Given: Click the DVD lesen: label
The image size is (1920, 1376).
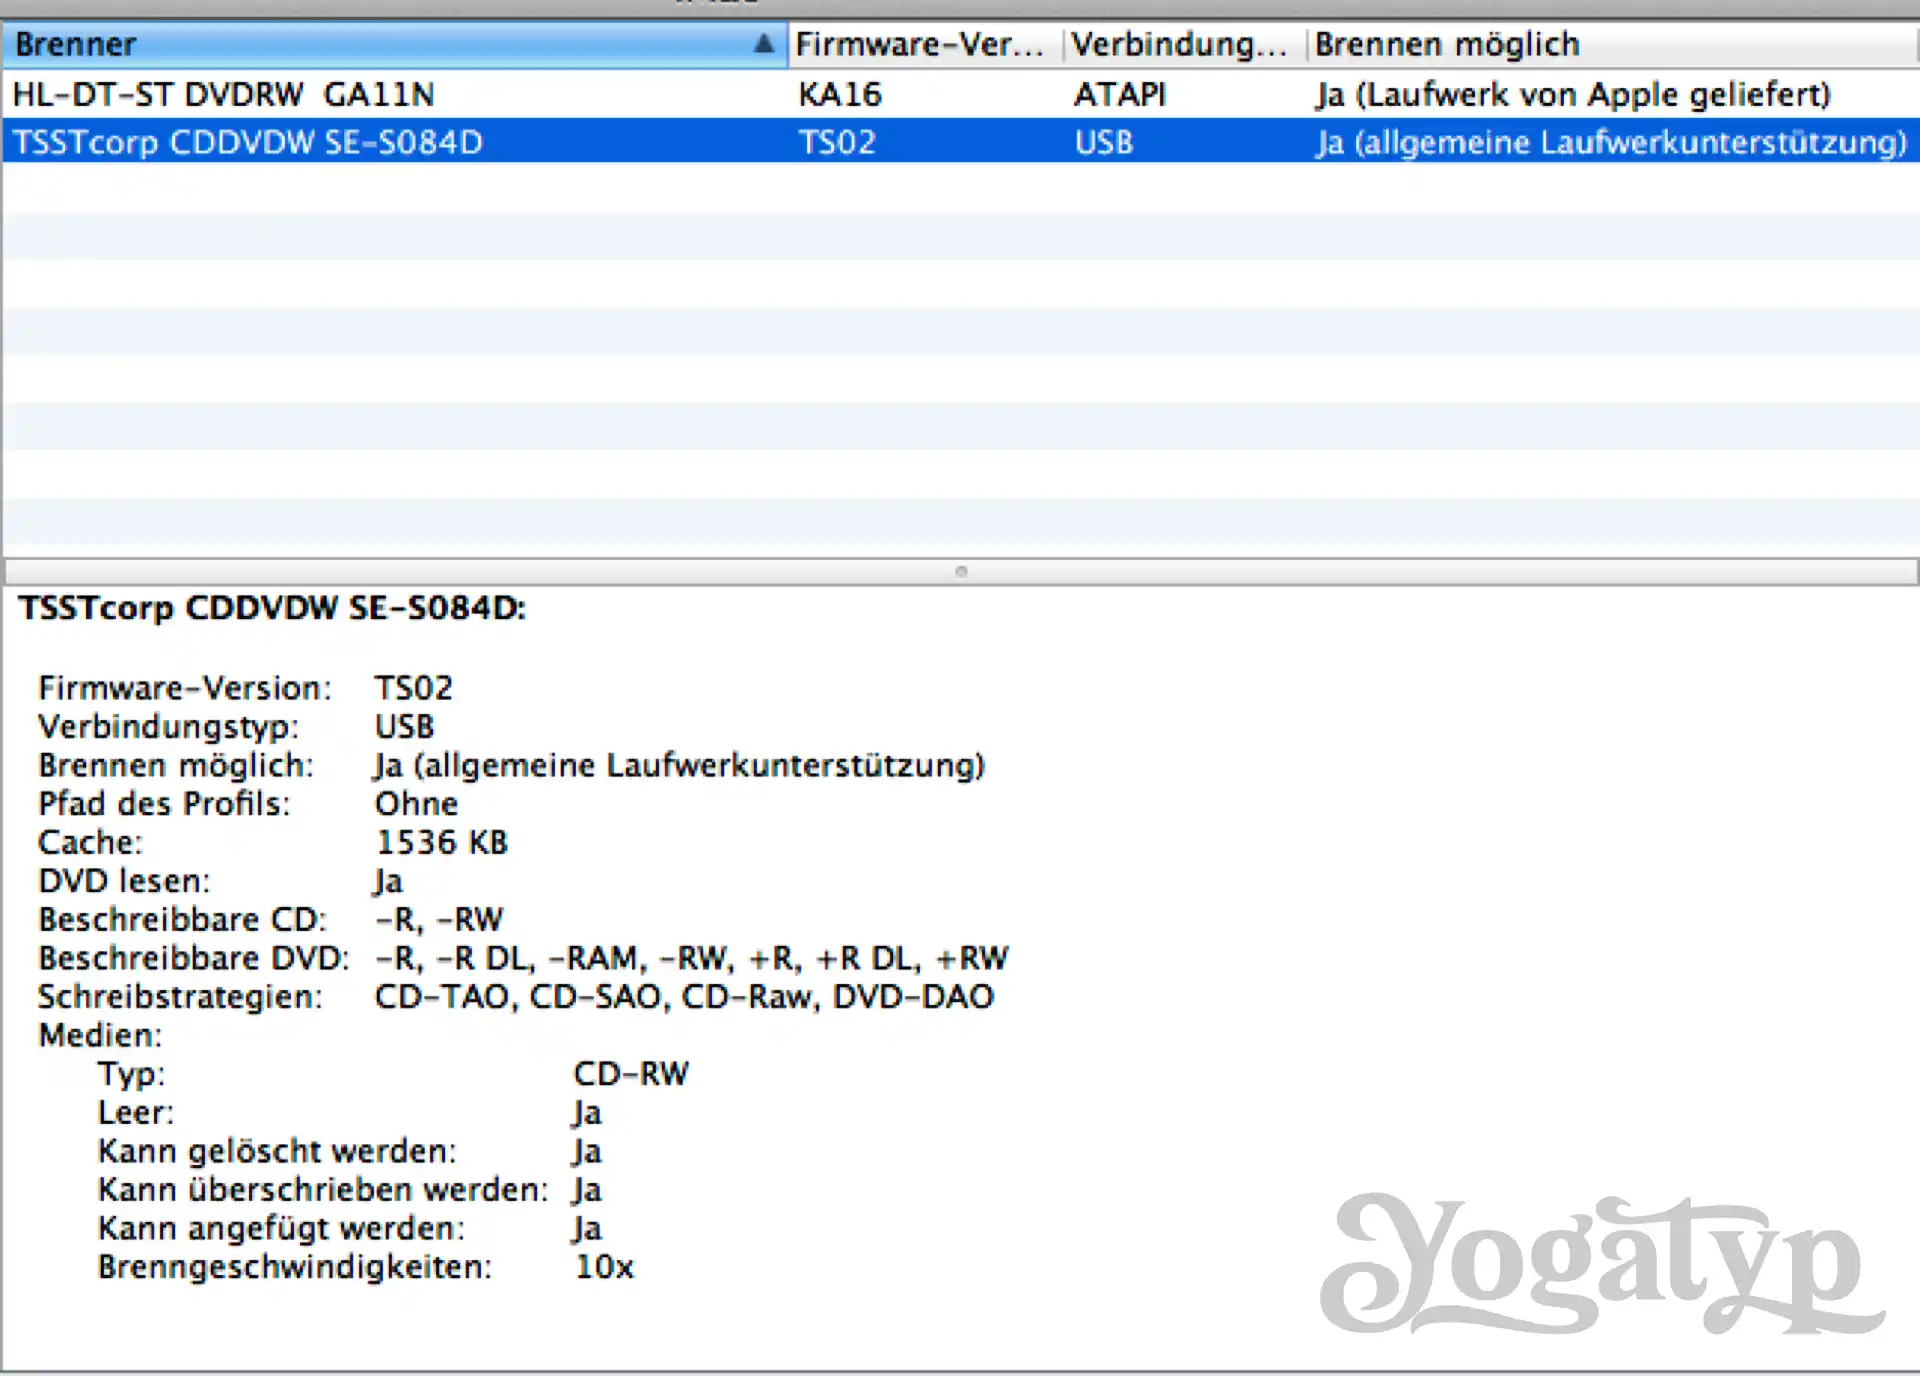Looking at the screenshot, I should pos(125,881).
